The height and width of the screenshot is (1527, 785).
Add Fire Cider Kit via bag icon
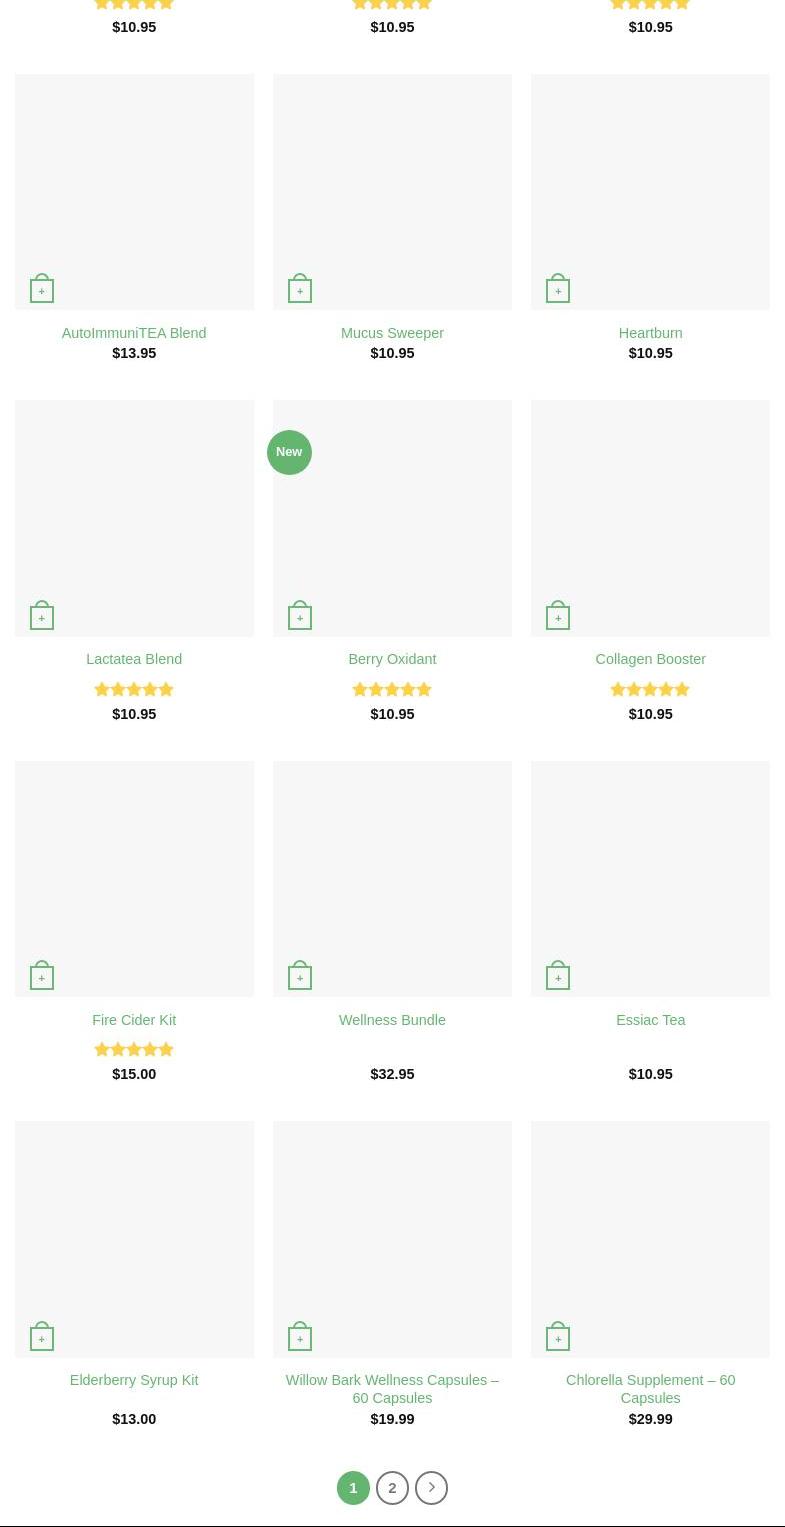pyautogui.click(x=42, y=976)
